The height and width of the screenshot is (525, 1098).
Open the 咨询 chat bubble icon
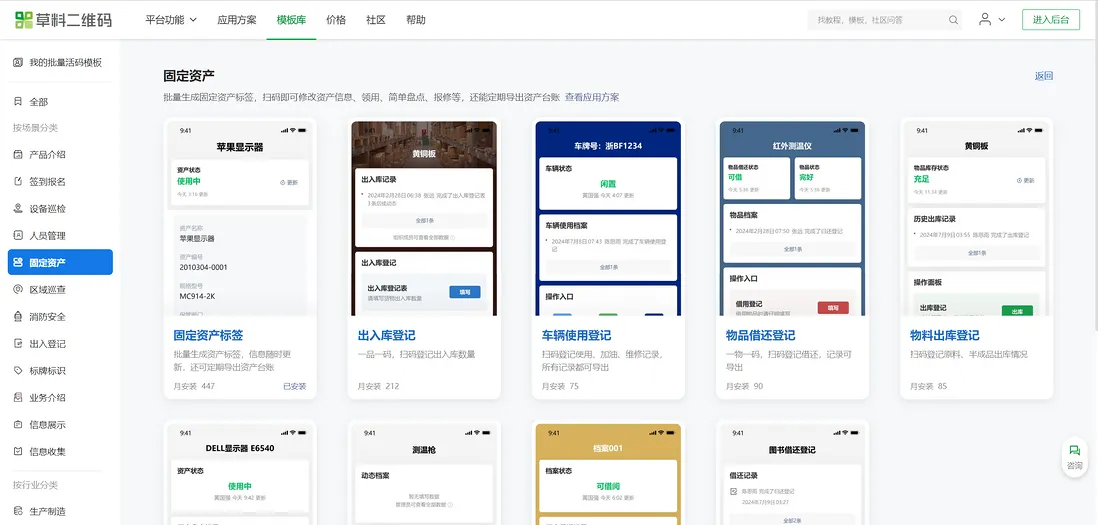[x=1074, y=451]
